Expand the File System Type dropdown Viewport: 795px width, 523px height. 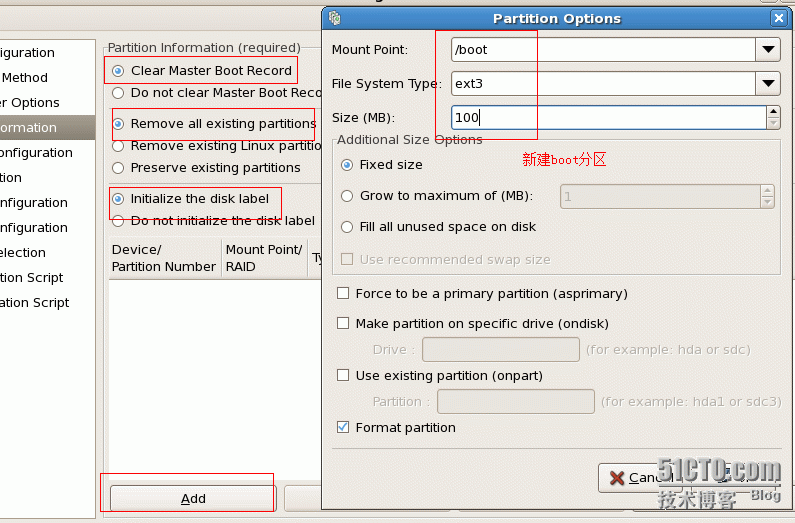[768, 83]
